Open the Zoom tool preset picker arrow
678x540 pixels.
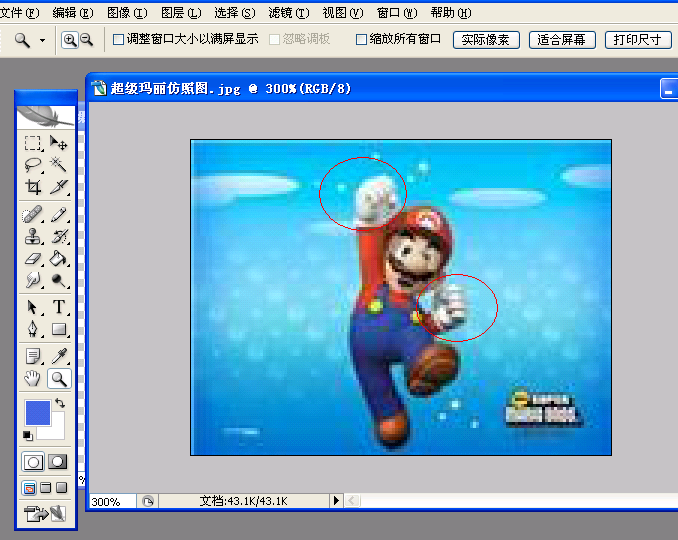(x=42, y=41)
